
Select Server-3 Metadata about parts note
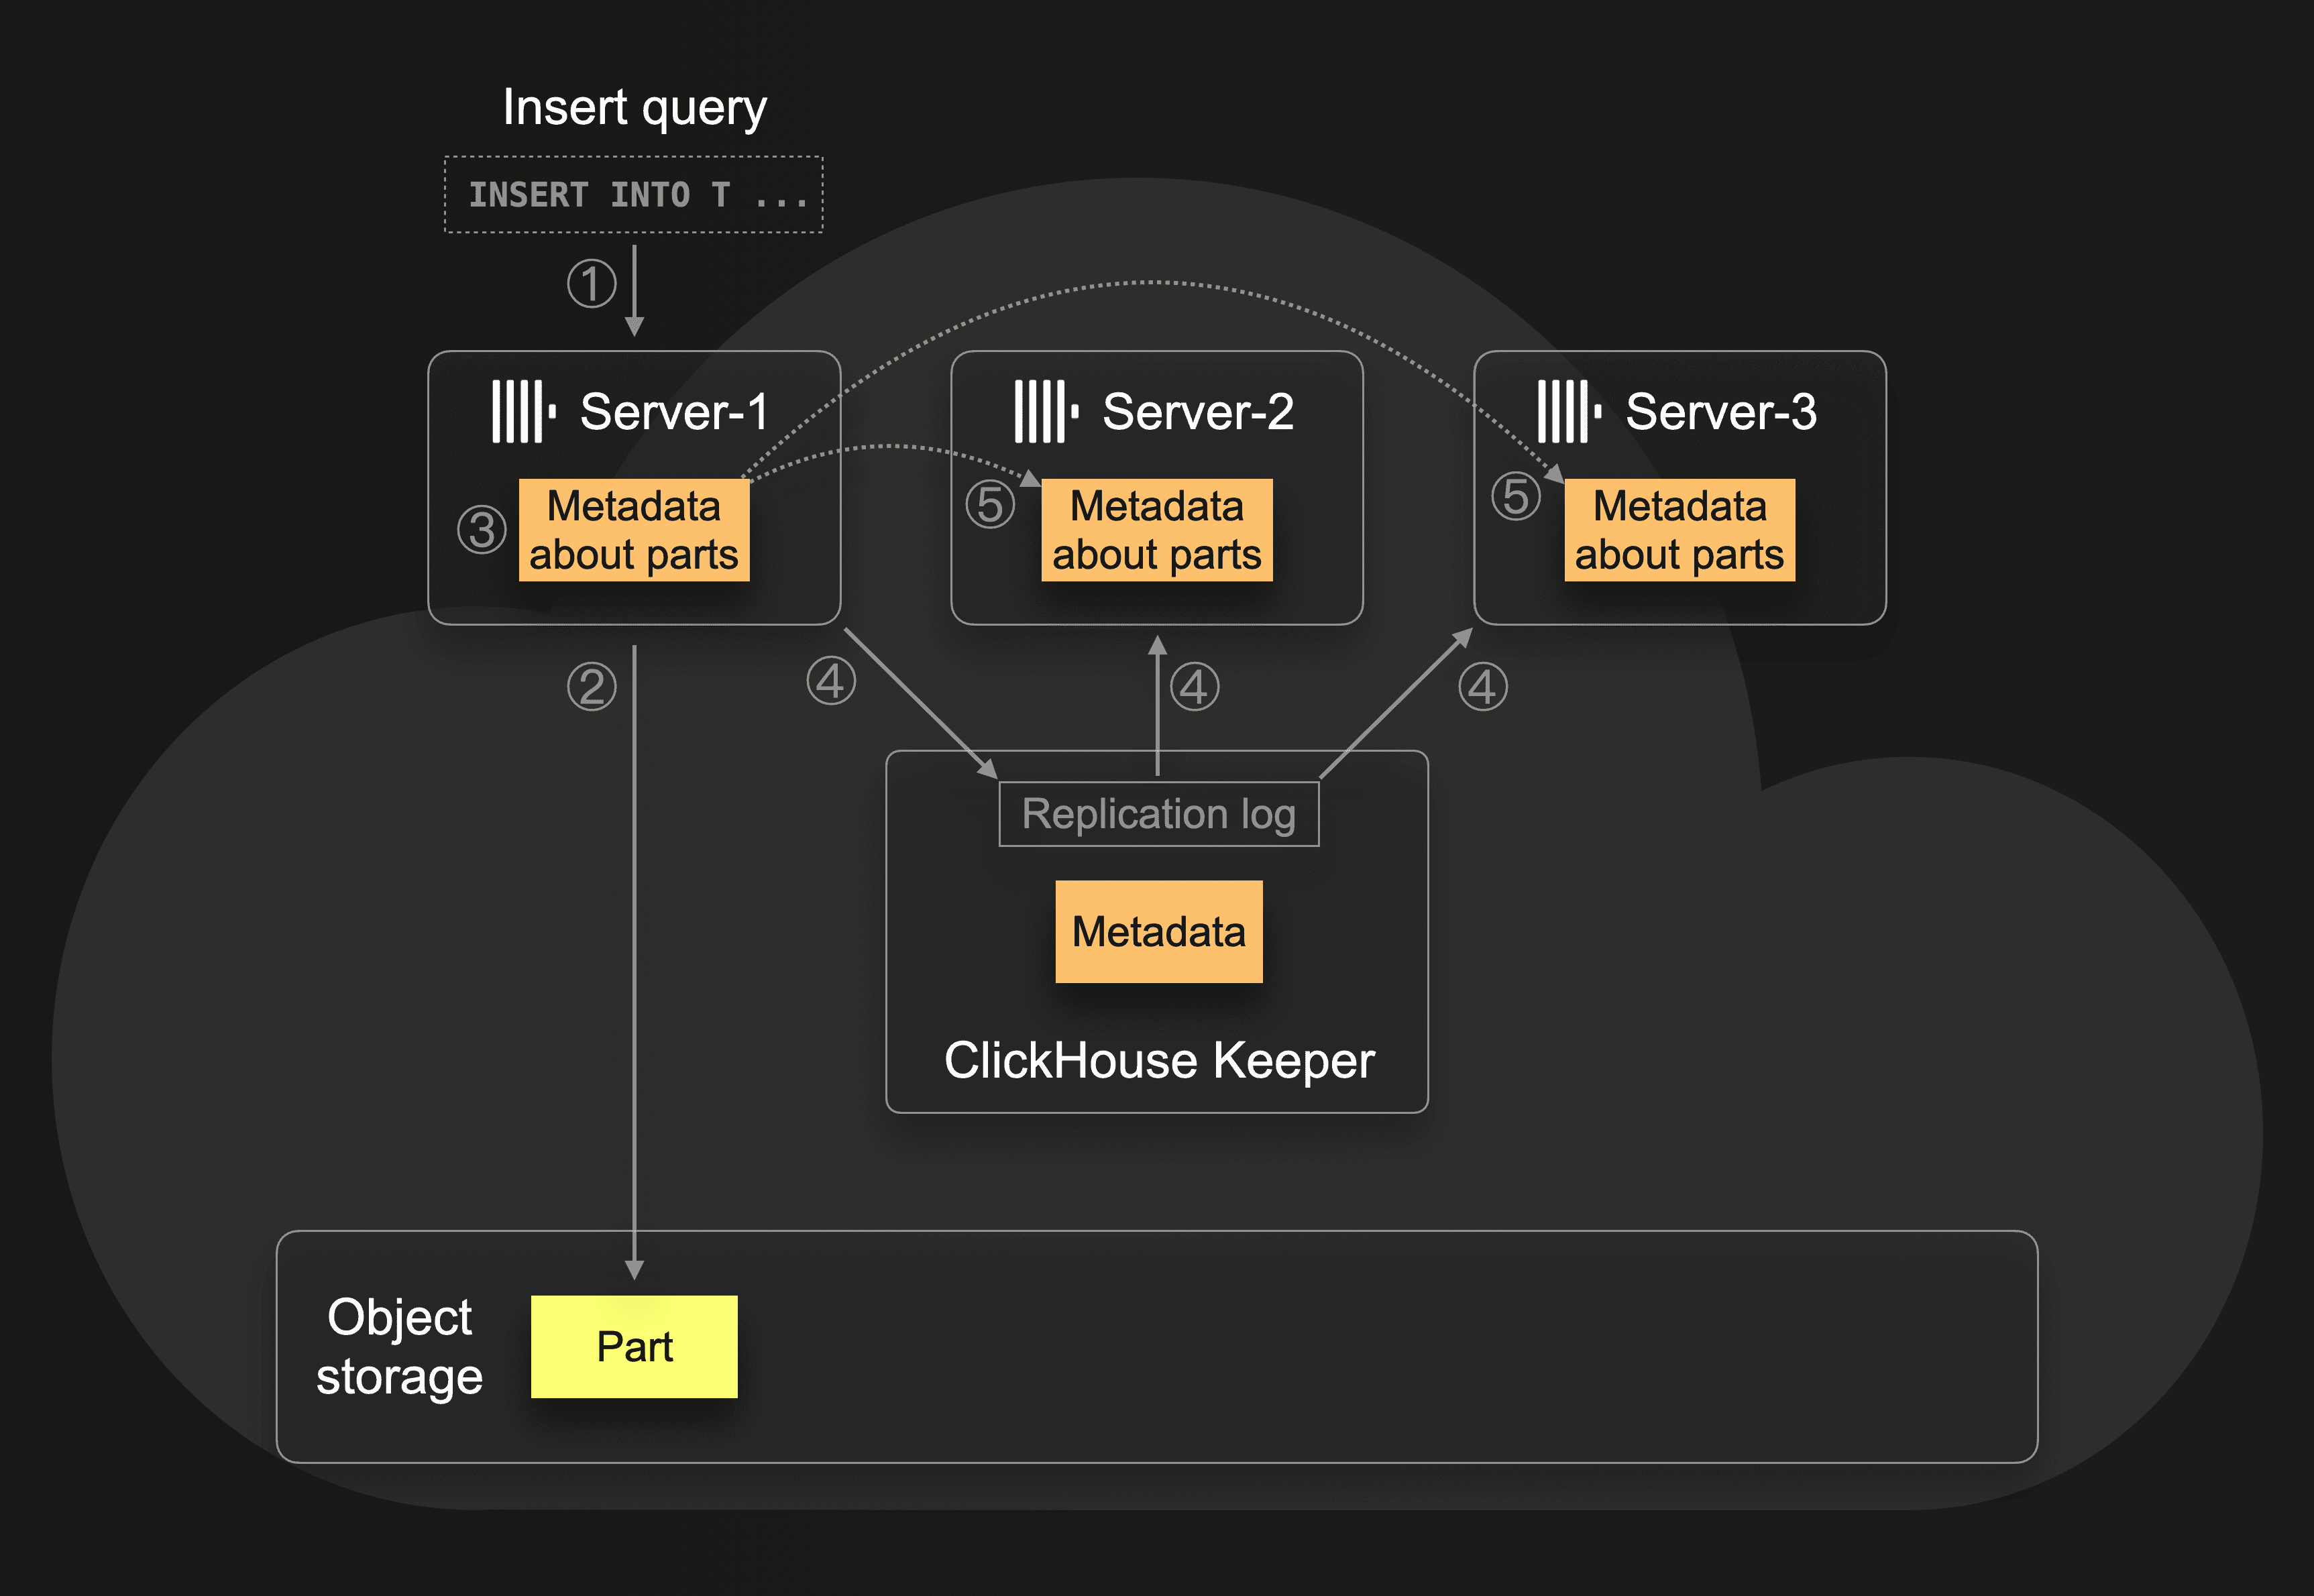coord(1679,530)
